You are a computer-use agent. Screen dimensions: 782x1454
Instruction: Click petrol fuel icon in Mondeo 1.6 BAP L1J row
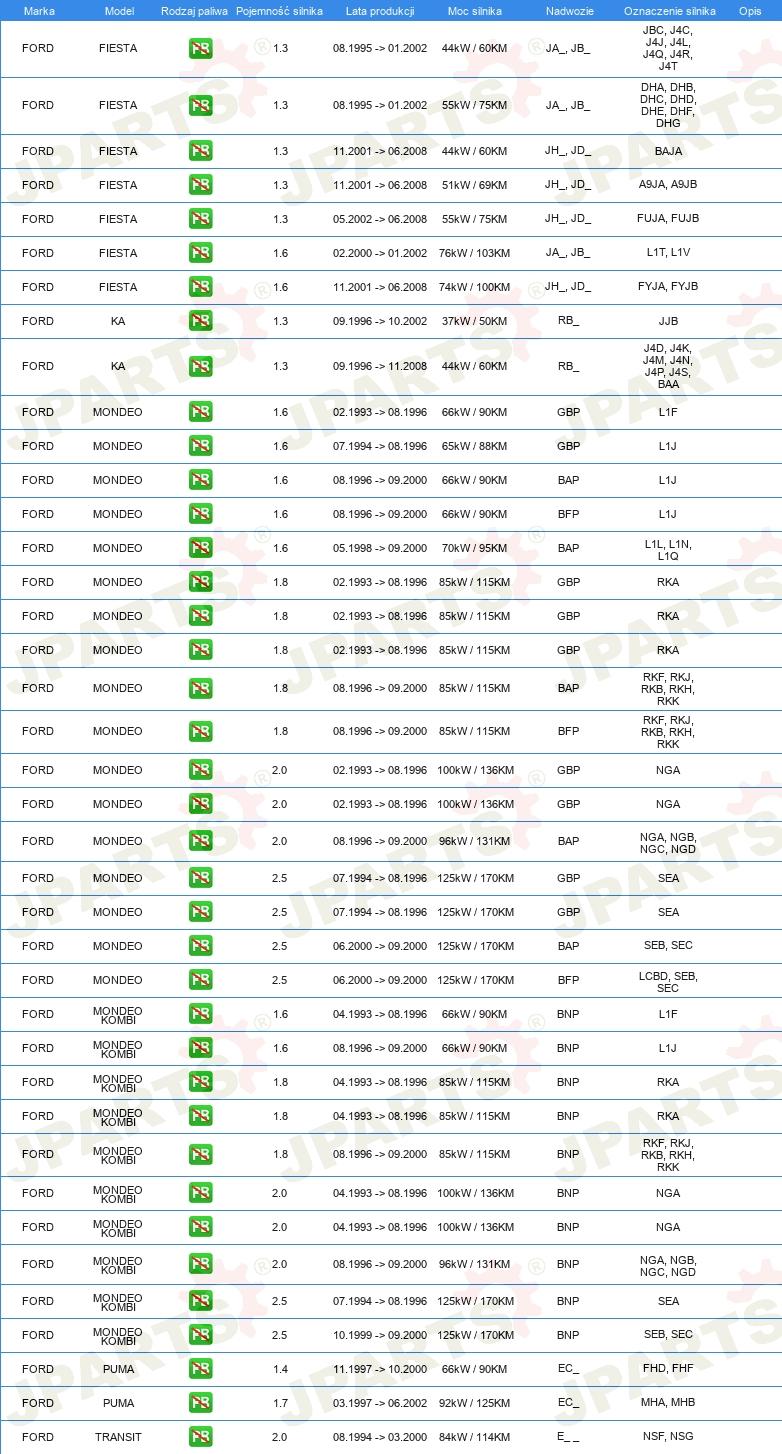200,480
